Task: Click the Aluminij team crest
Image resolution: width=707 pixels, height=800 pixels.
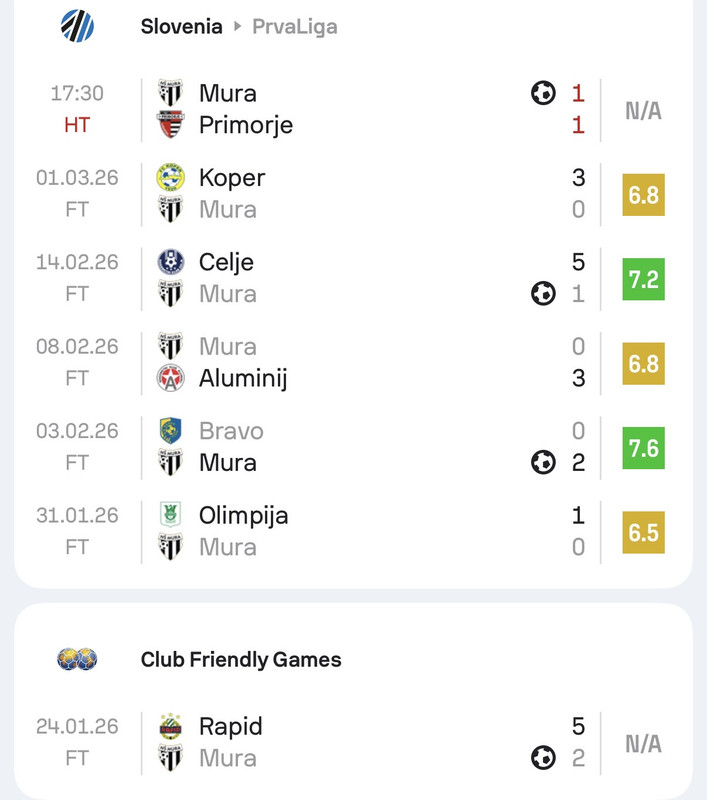Action: (171, 378)
